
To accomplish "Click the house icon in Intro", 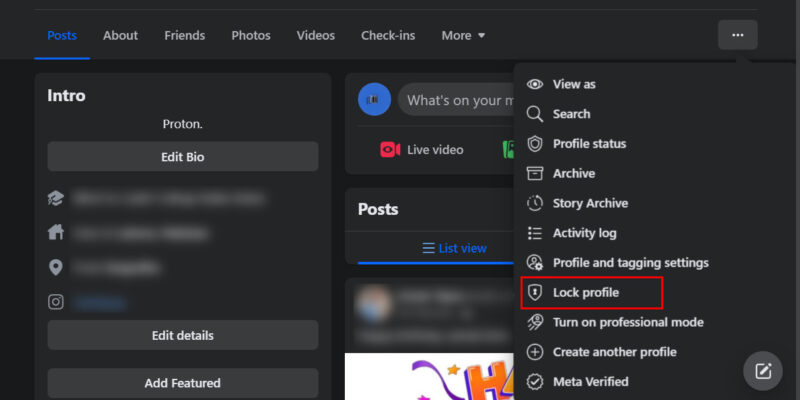I will coord(56,233).
